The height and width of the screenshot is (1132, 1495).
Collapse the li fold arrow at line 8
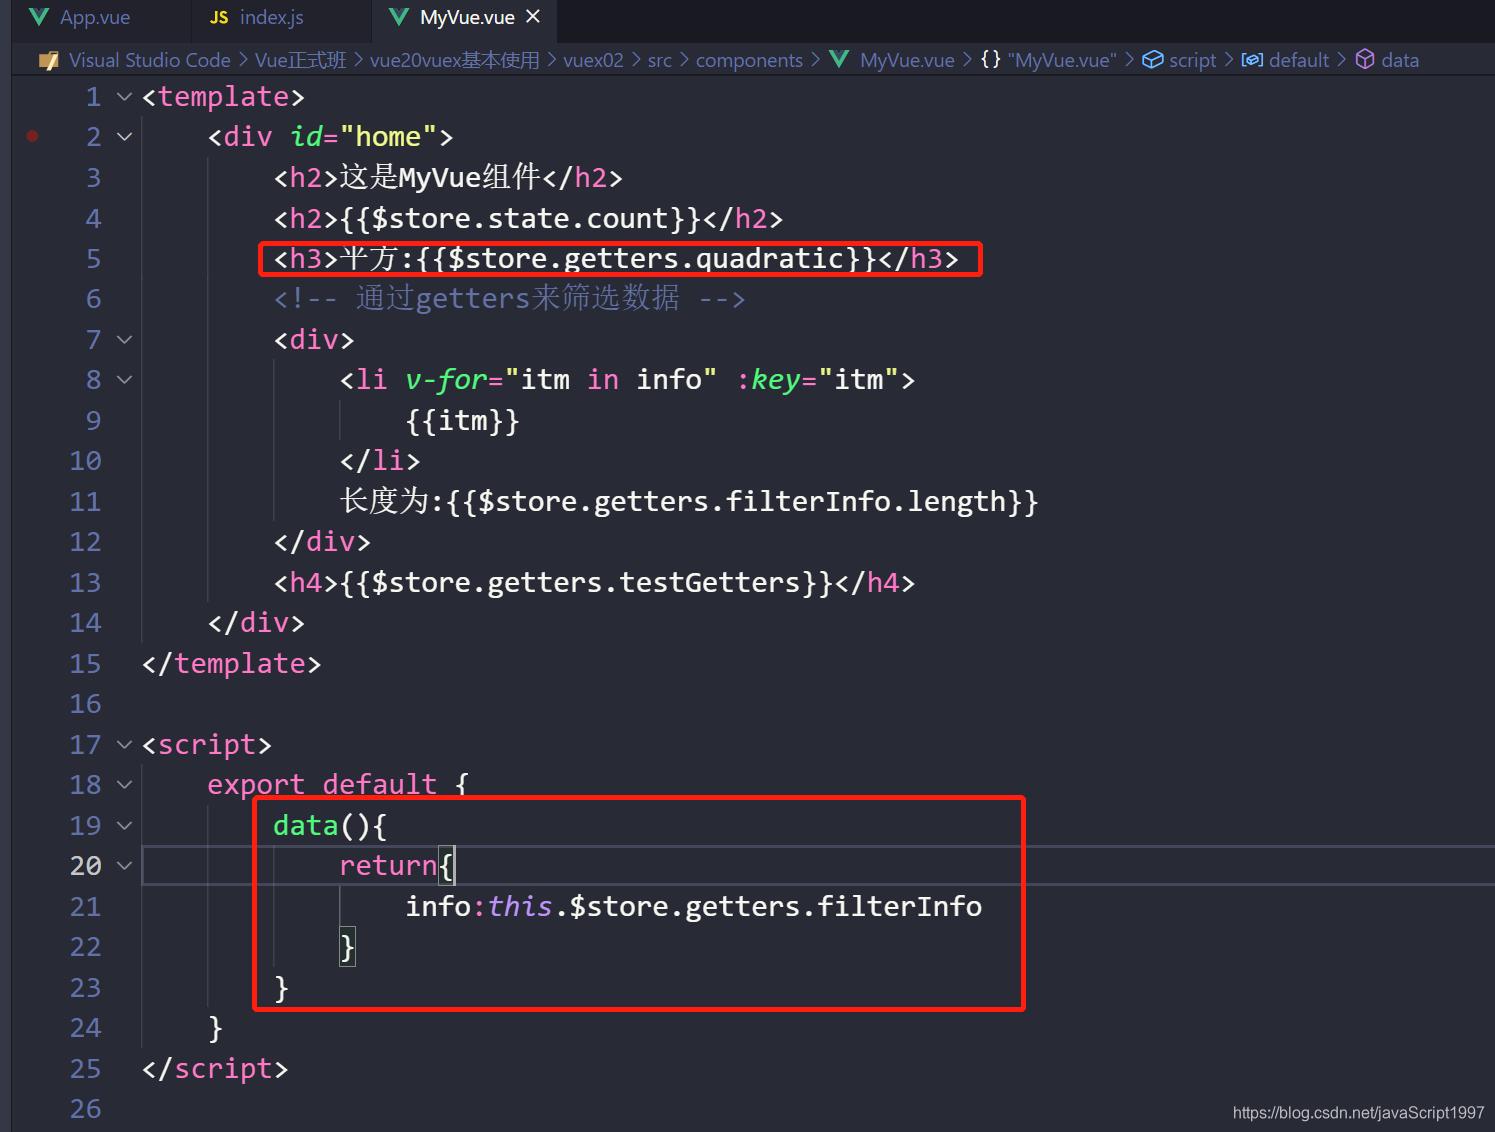125,380
